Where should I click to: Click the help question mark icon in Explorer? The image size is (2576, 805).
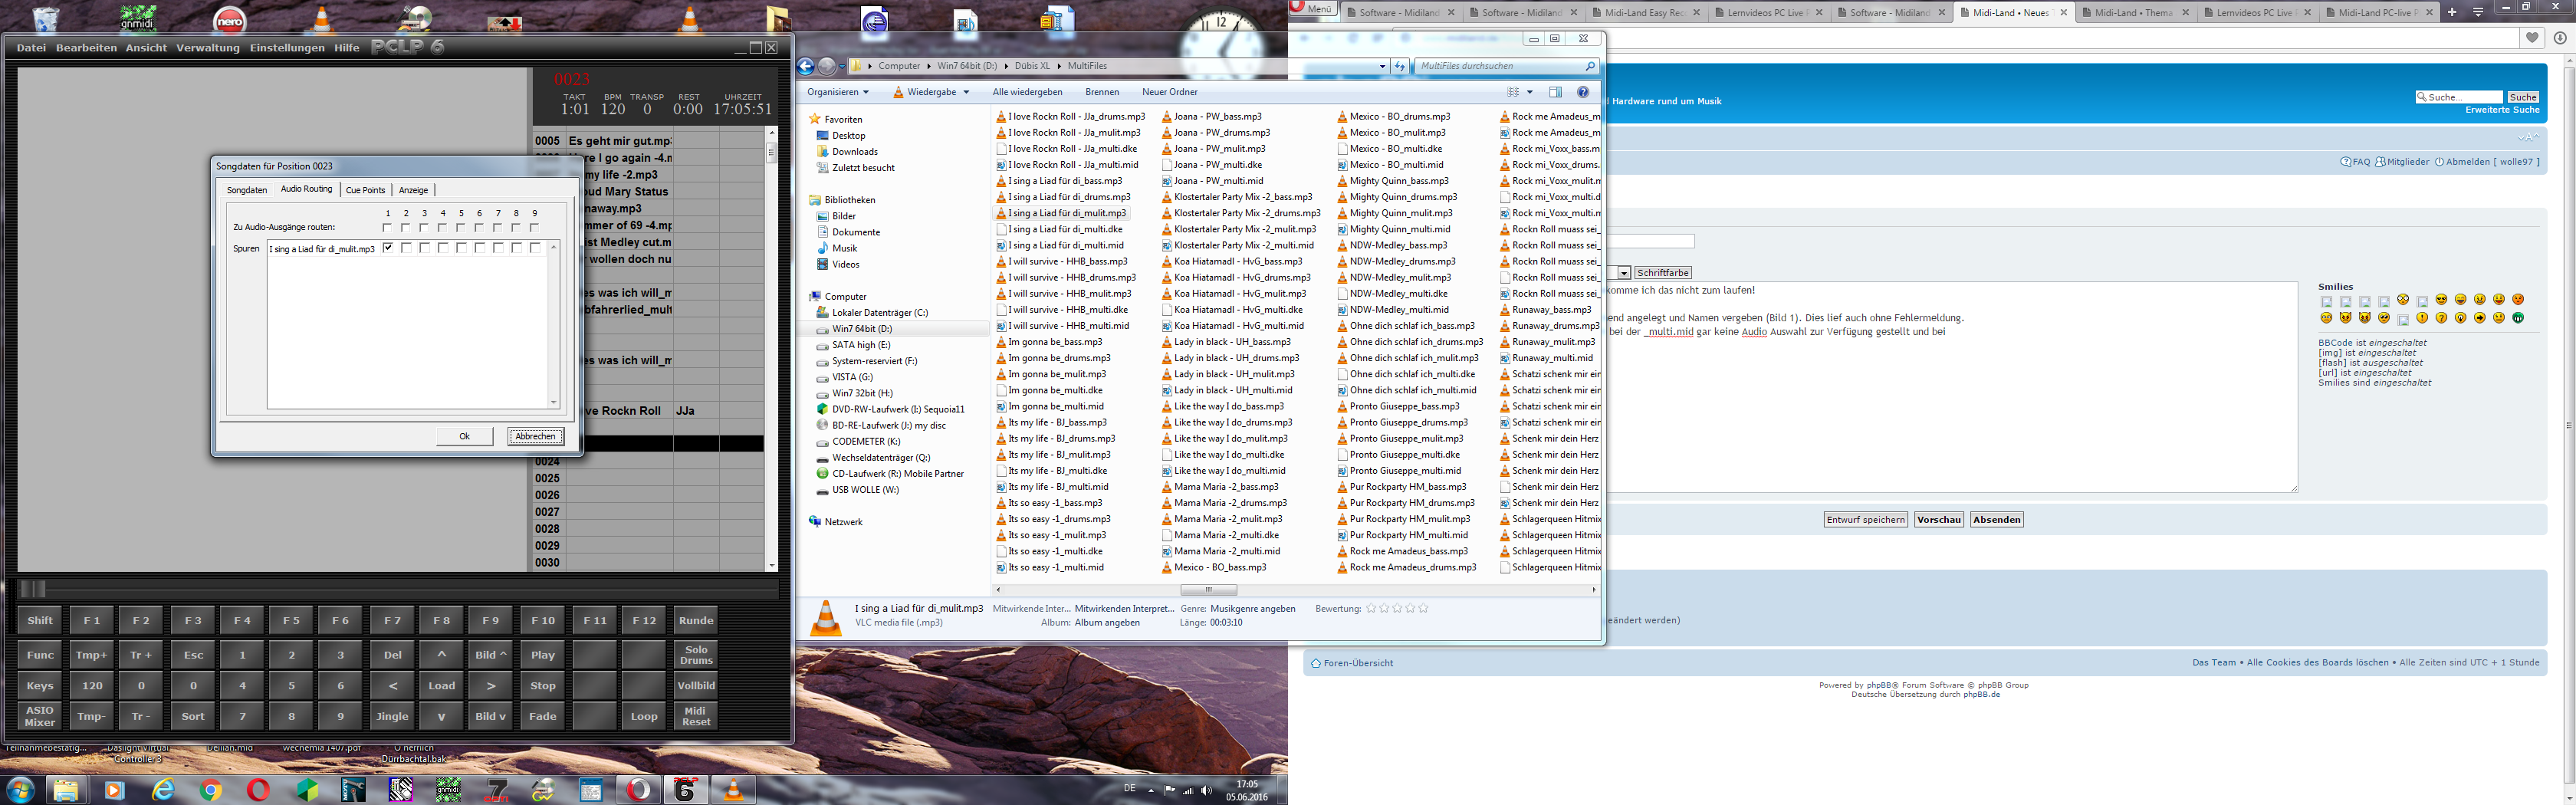click(x=1583, y=92)
